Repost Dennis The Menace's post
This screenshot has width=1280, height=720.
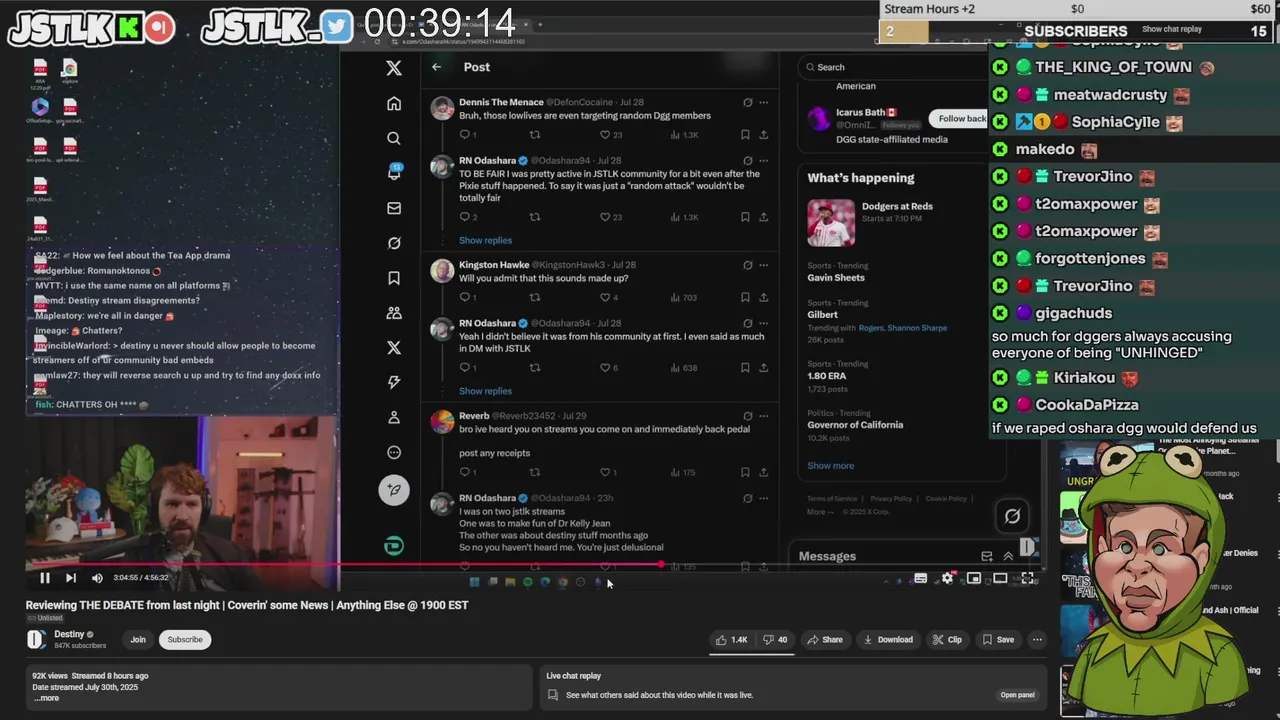click(535, 134)
